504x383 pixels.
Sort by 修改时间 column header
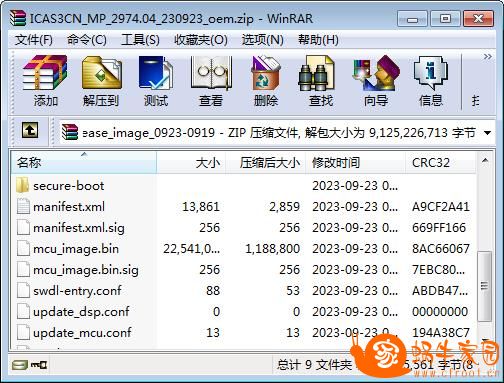[355, 163]
